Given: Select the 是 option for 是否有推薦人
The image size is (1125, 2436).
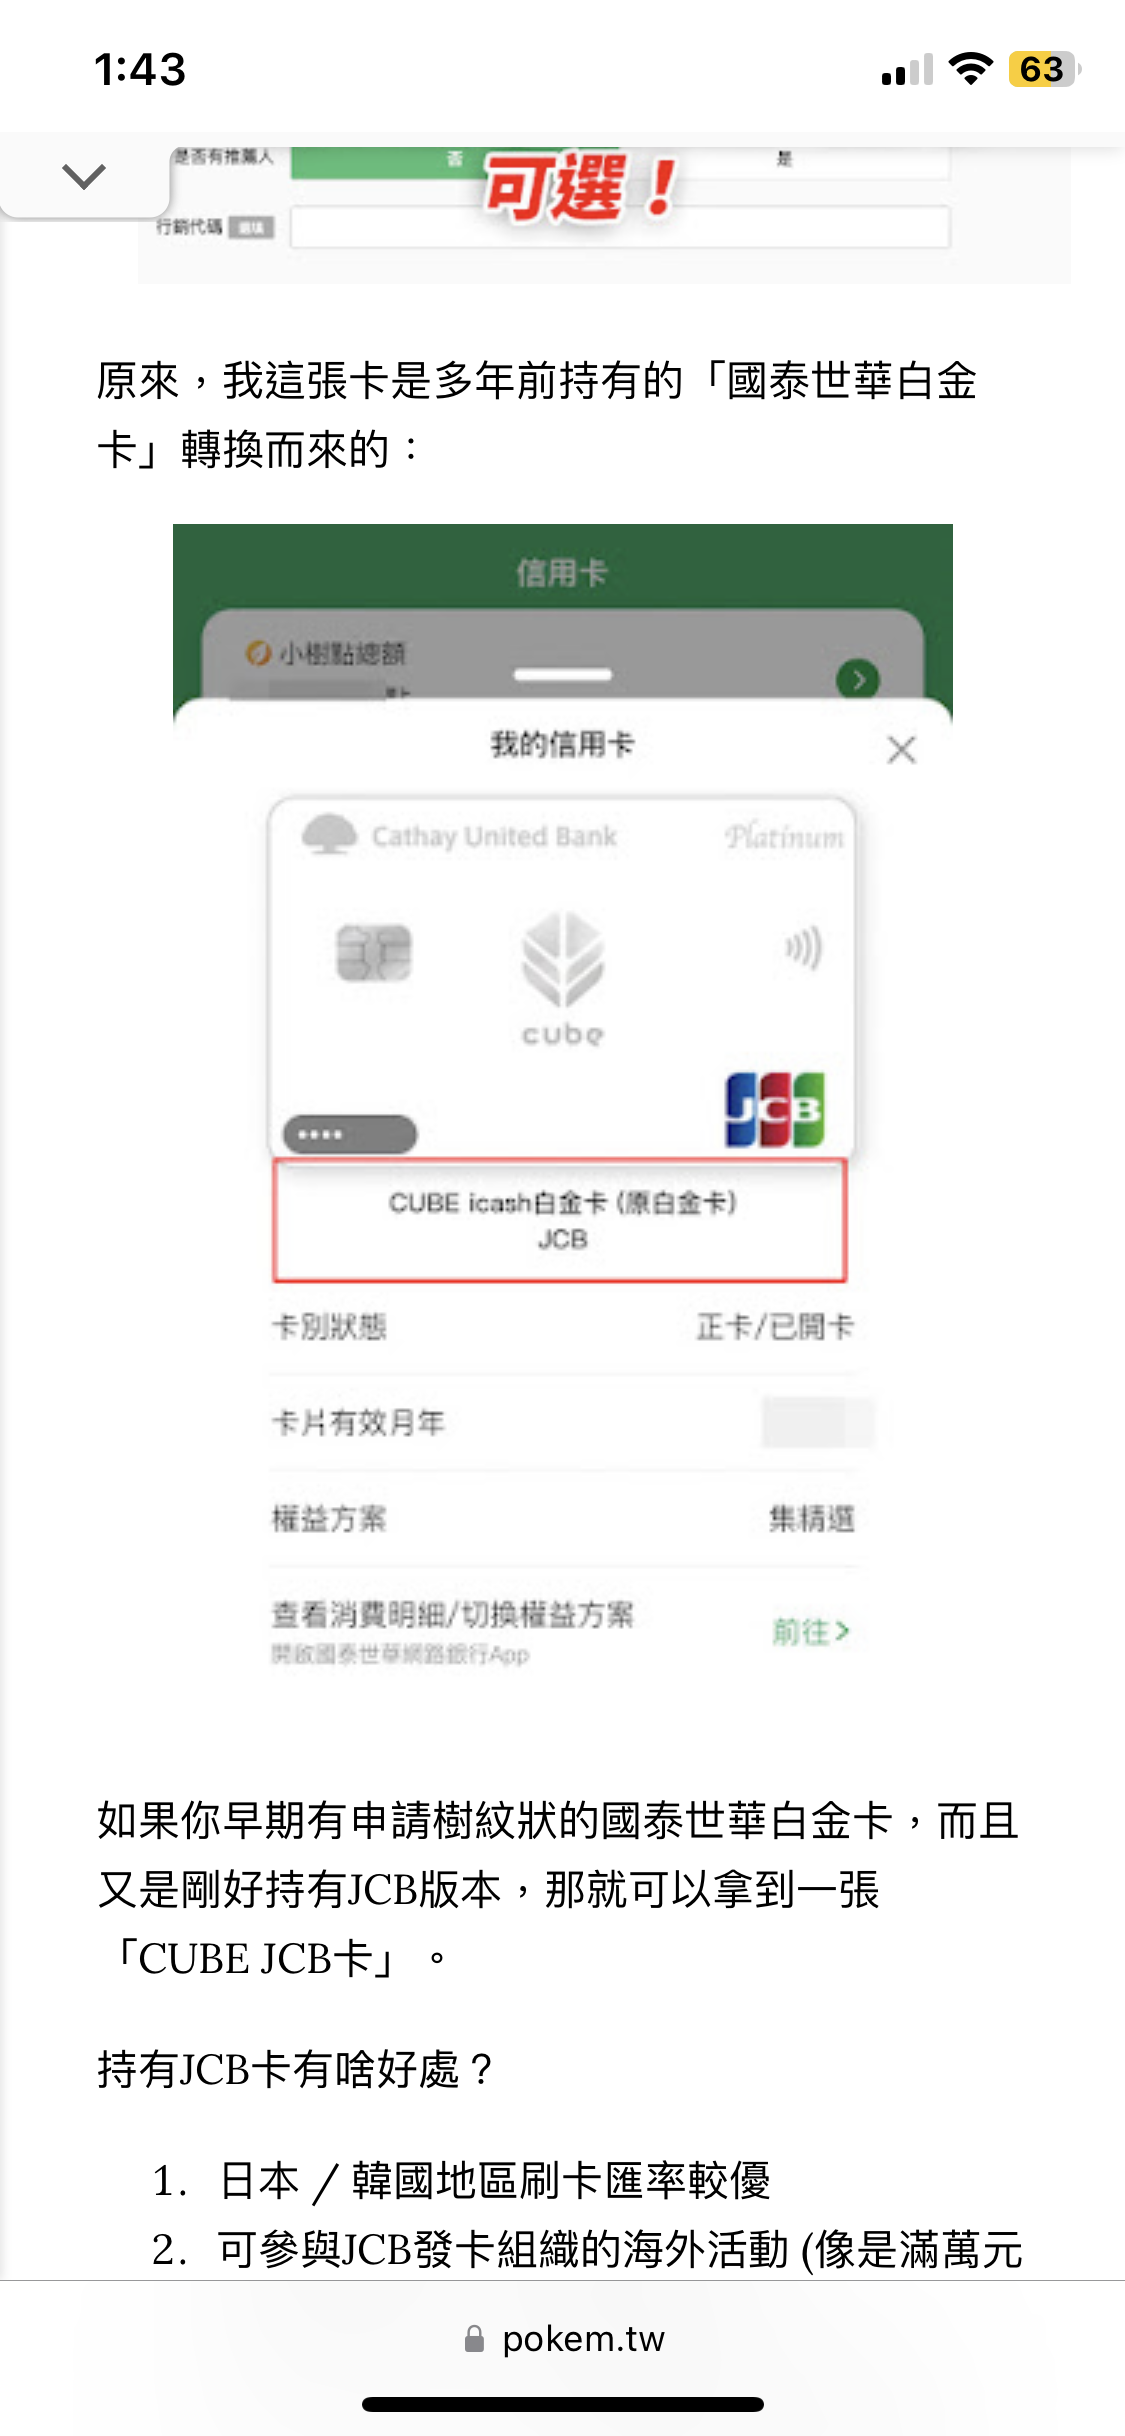Looking at the screenshot, I should click(x=785, y=160).
